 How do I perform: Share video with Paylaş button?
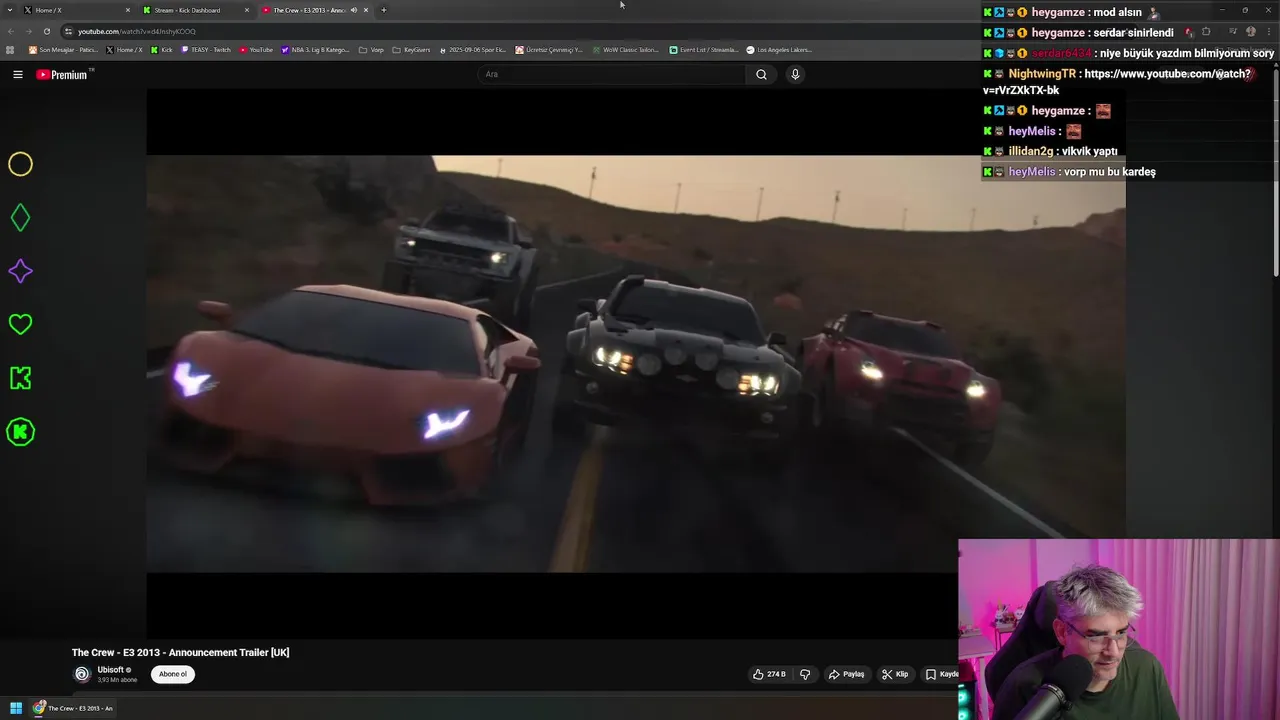click(846, 674)
